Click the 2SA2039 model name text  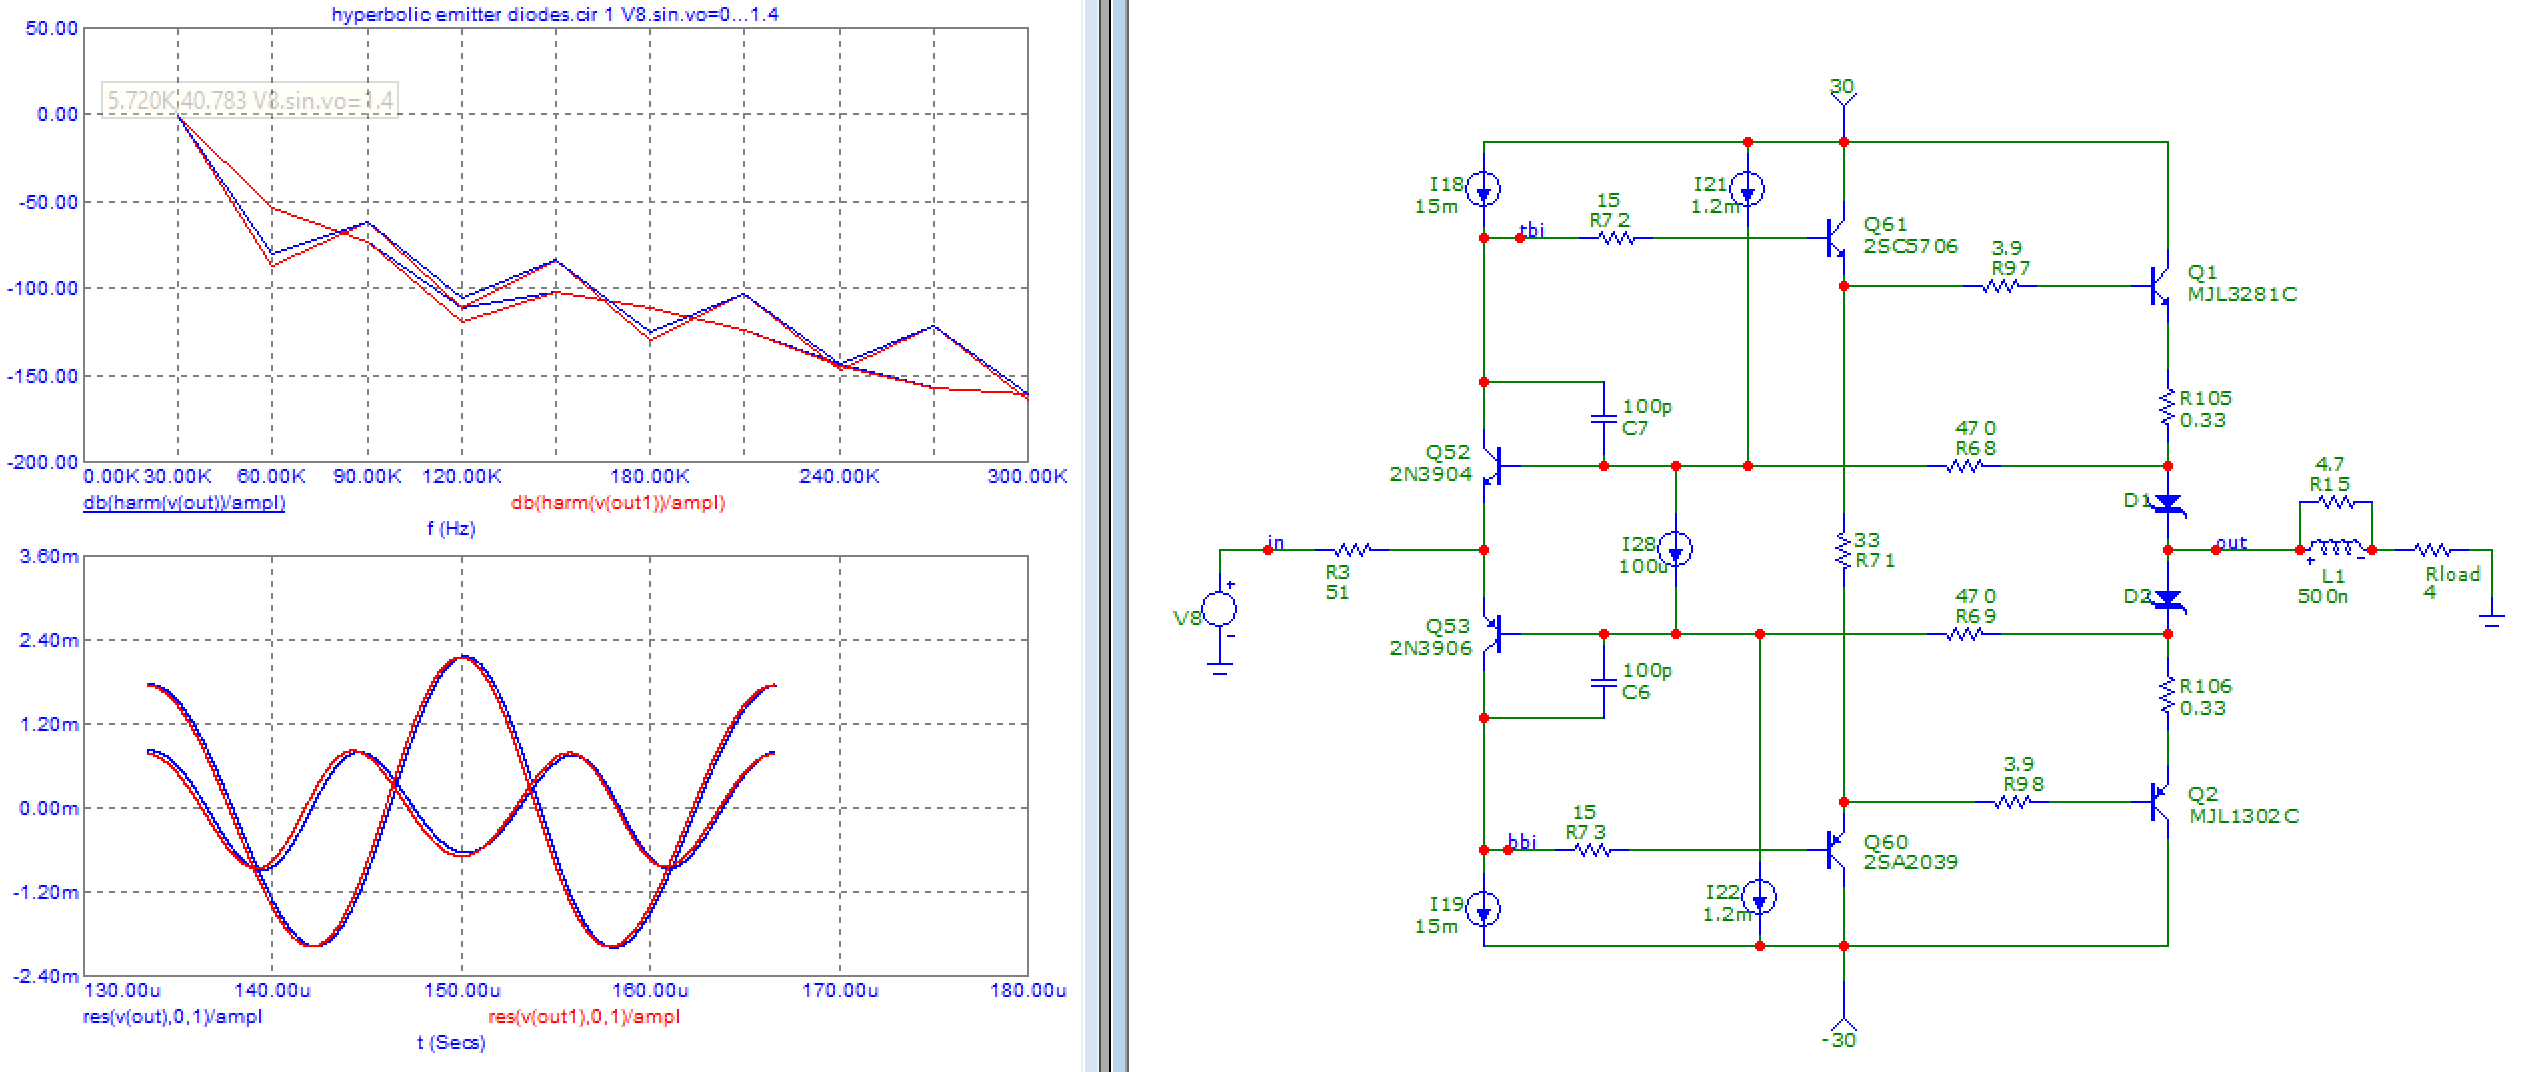pyautogui.click(x=1910, y=862)
